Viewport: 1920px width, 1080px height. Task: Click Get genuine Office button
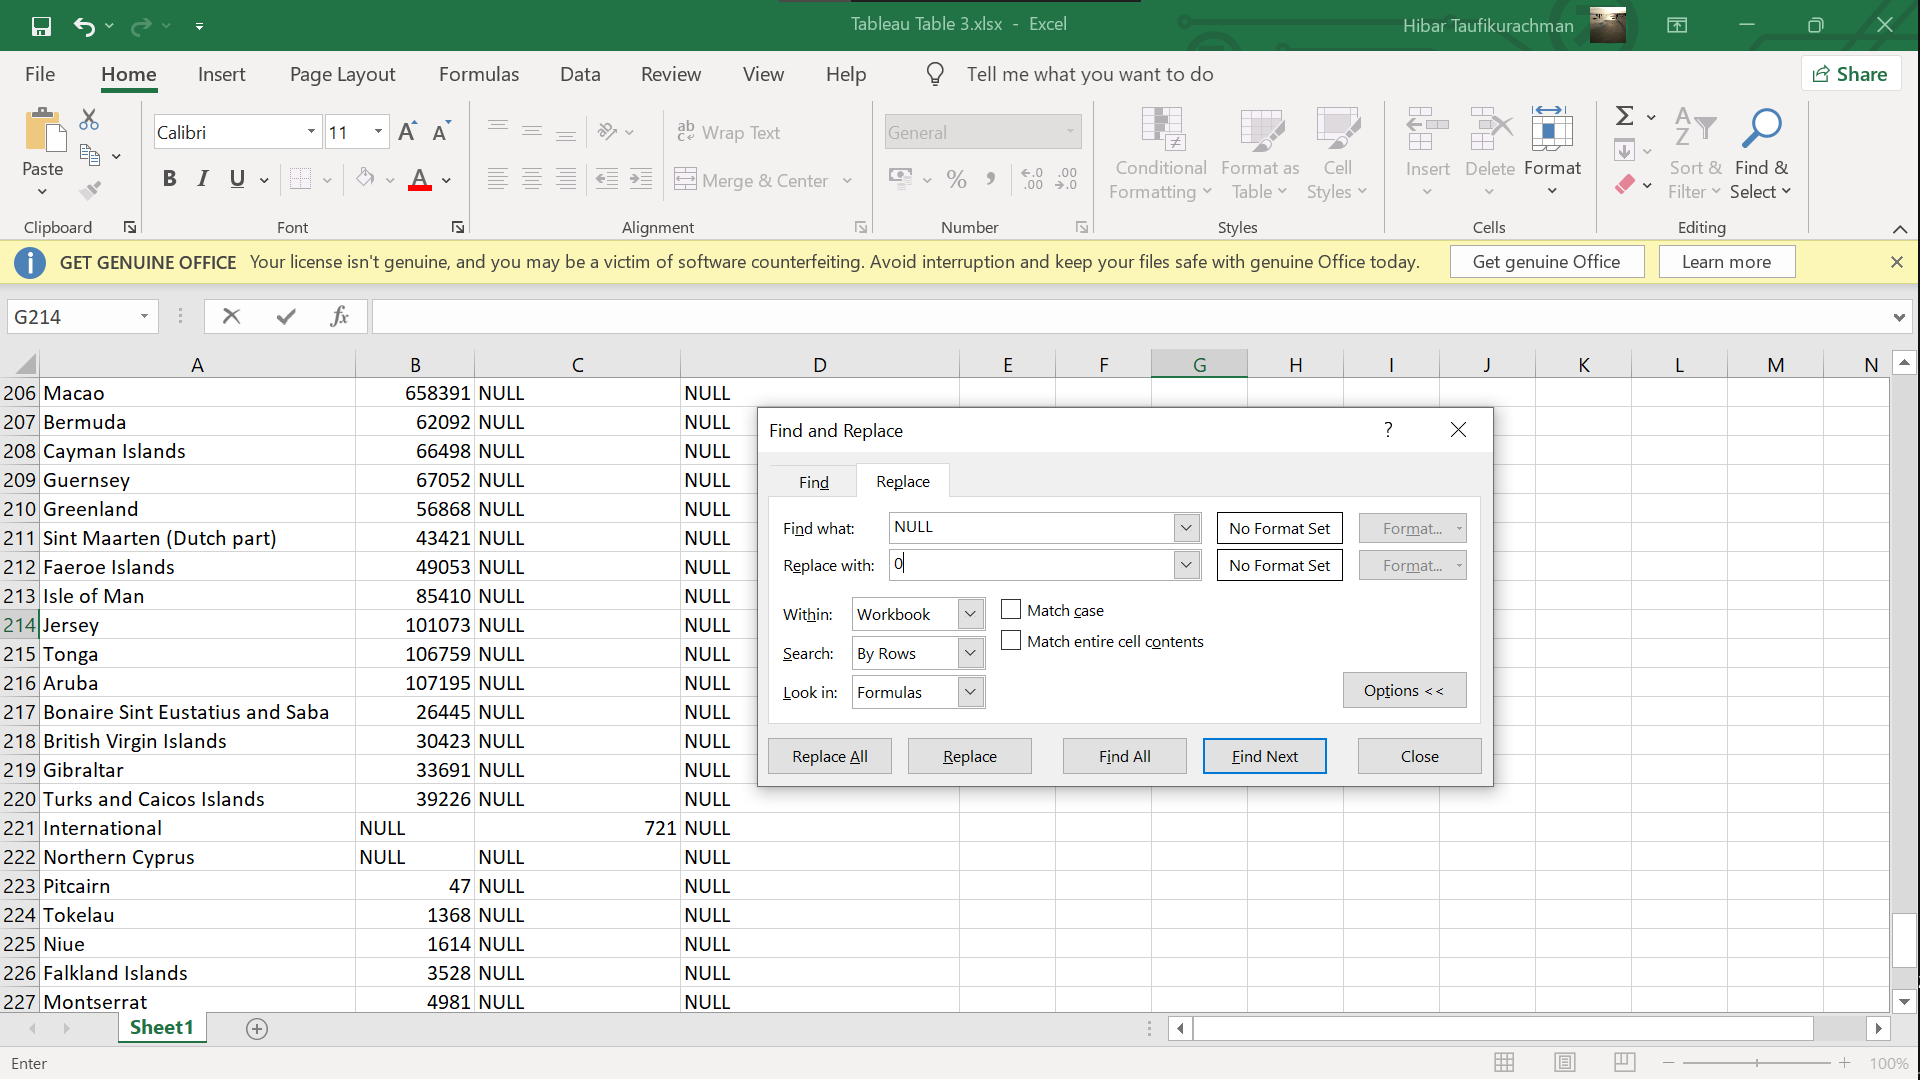point(1545,262)
